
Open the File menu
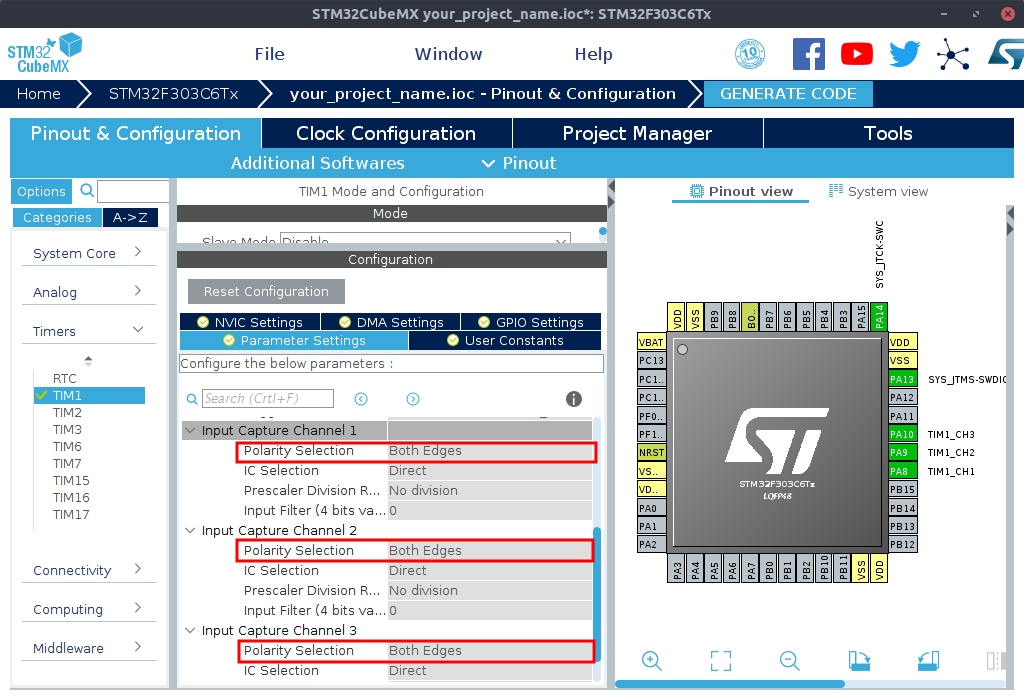(x=269, y=54)
